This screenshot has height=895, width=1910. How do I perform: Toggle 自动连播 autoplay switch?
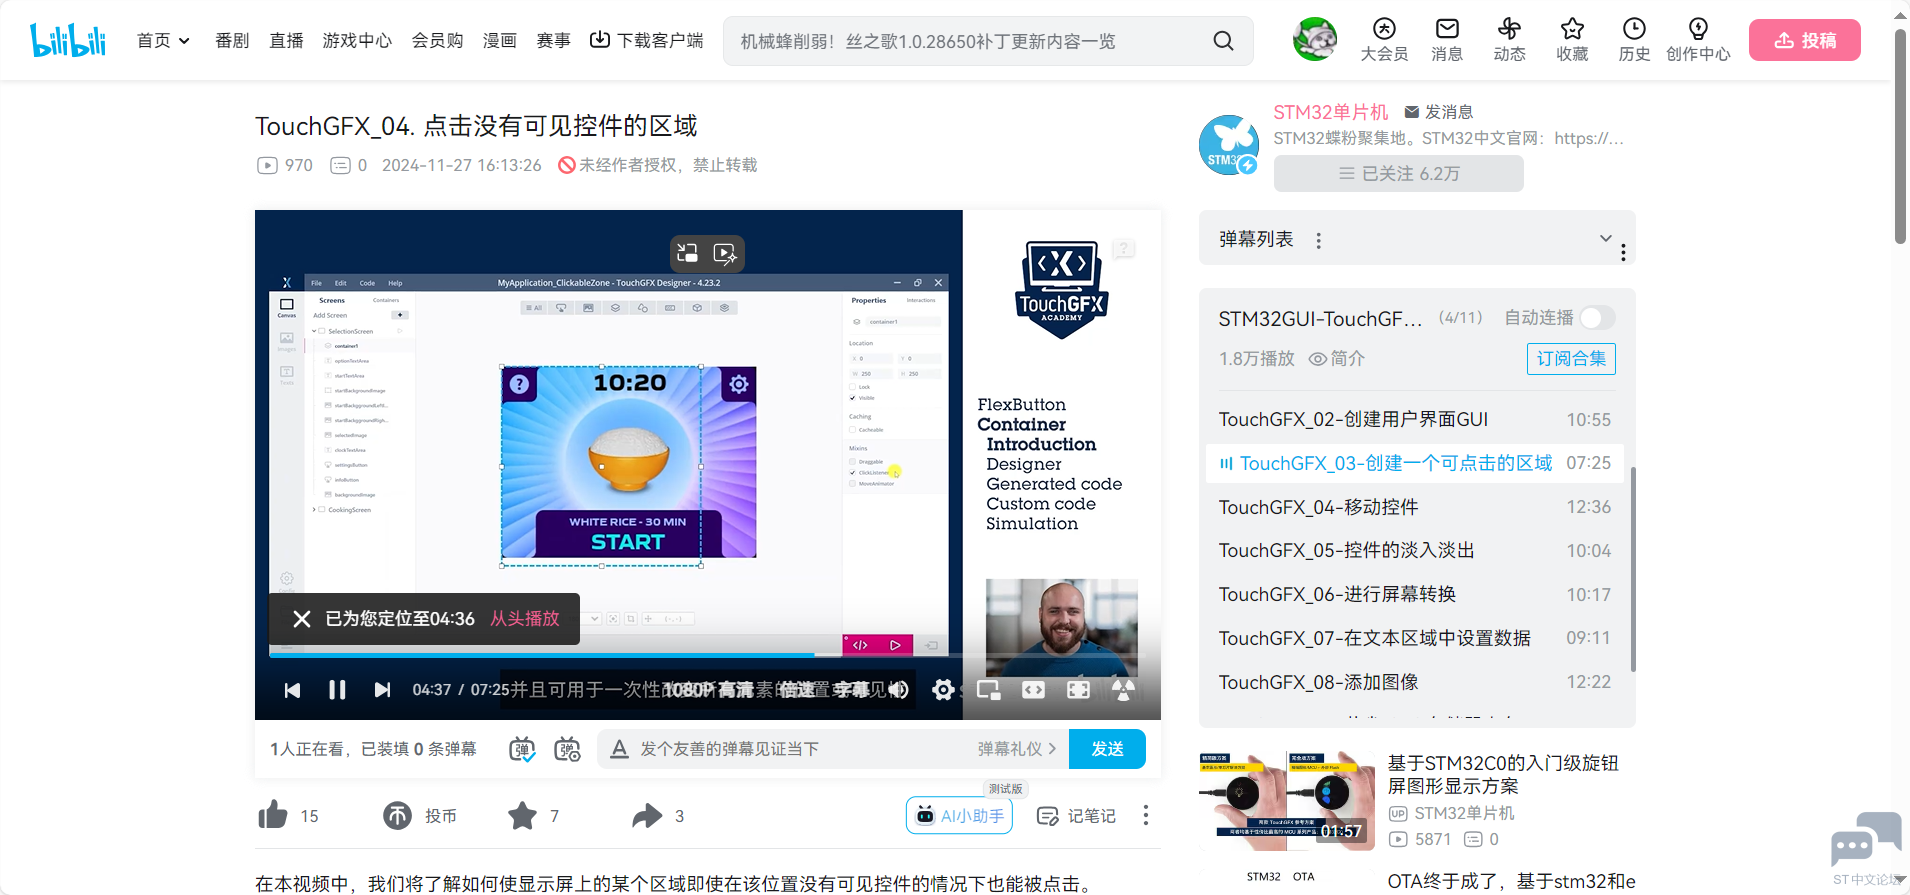1597,318
